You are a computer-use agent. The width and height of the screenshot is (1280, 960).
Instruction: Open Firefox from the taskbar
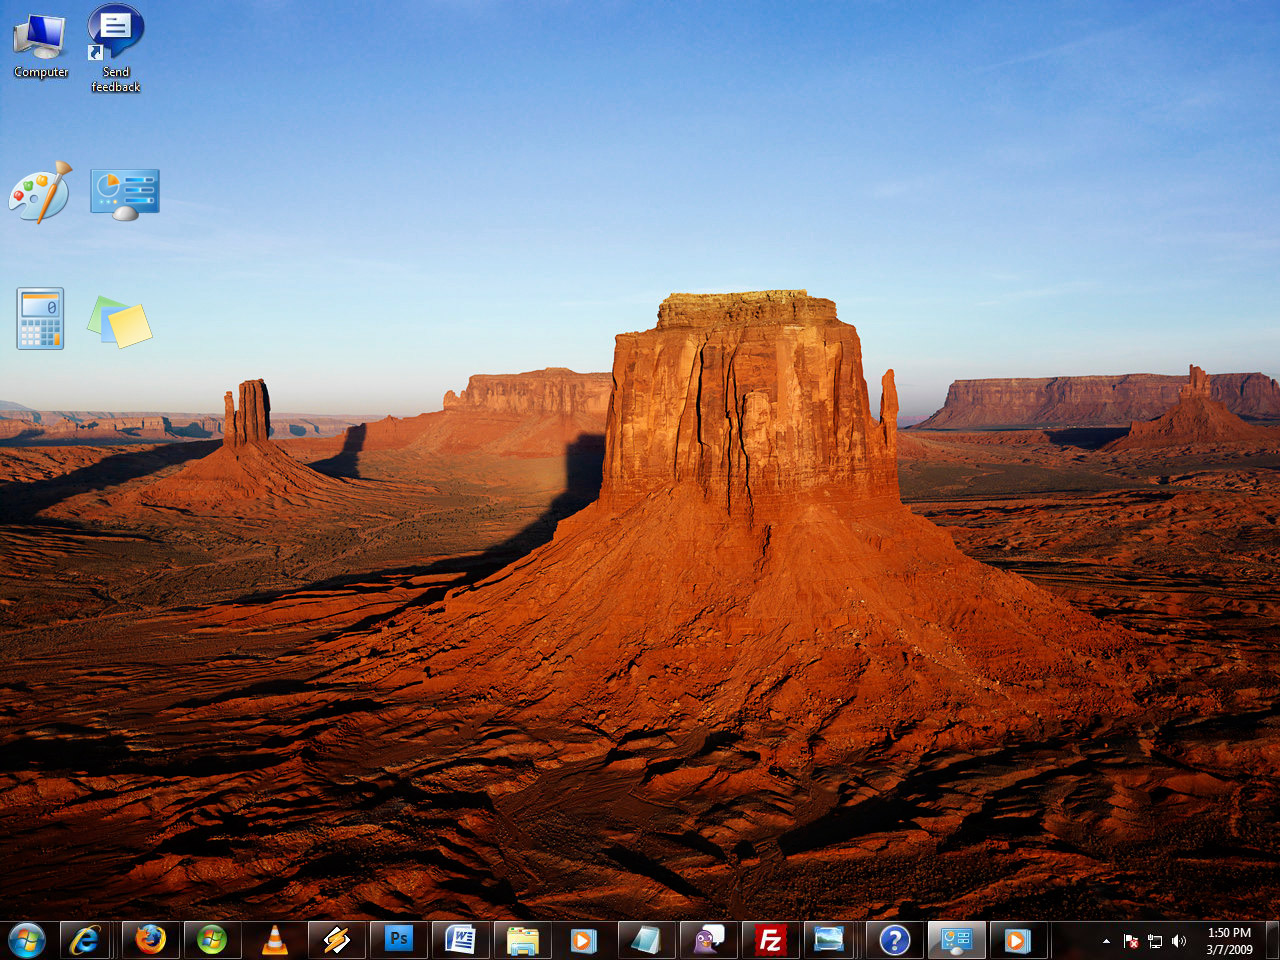(x=150, y=940)
